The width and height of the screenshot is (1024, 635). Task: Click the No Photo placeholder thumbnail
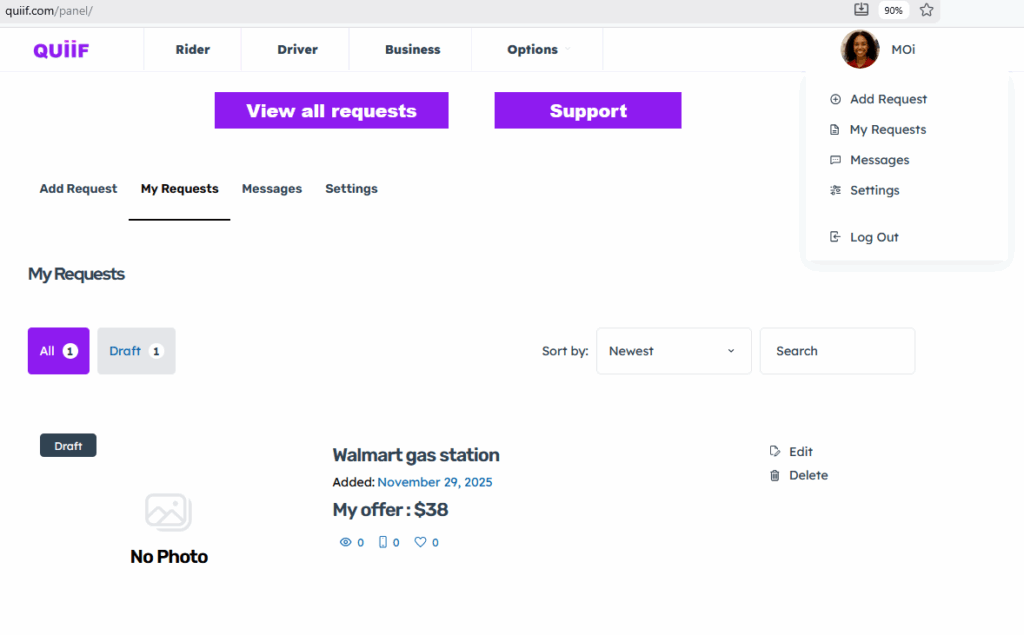pyautogui.click(x=169, y=527)
